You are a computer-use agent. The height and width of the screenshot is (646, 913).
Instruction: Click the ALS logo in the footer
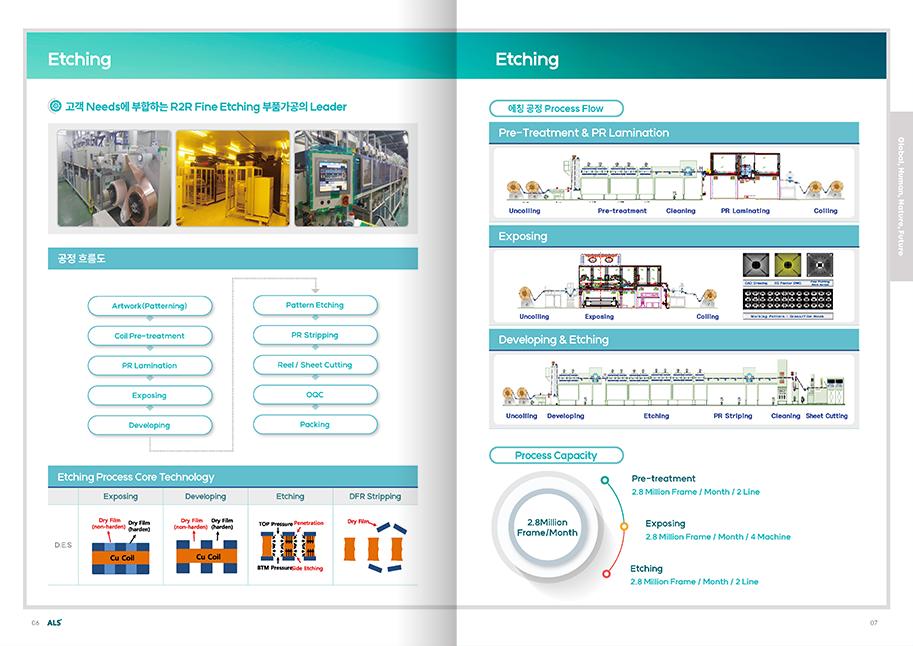coord(54,622)
